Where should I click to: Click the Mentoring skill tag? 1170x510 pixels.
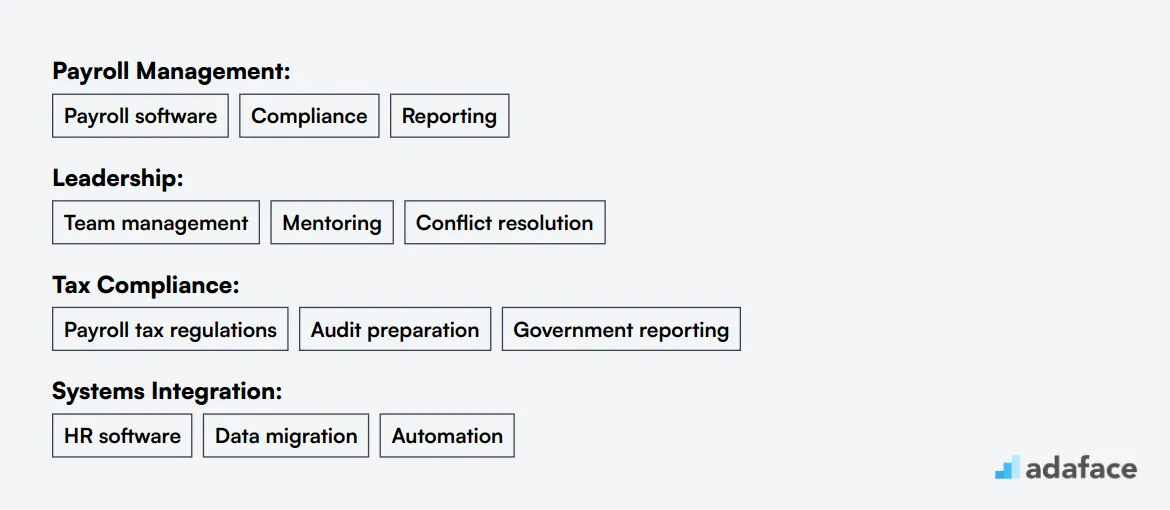(332, 223)
